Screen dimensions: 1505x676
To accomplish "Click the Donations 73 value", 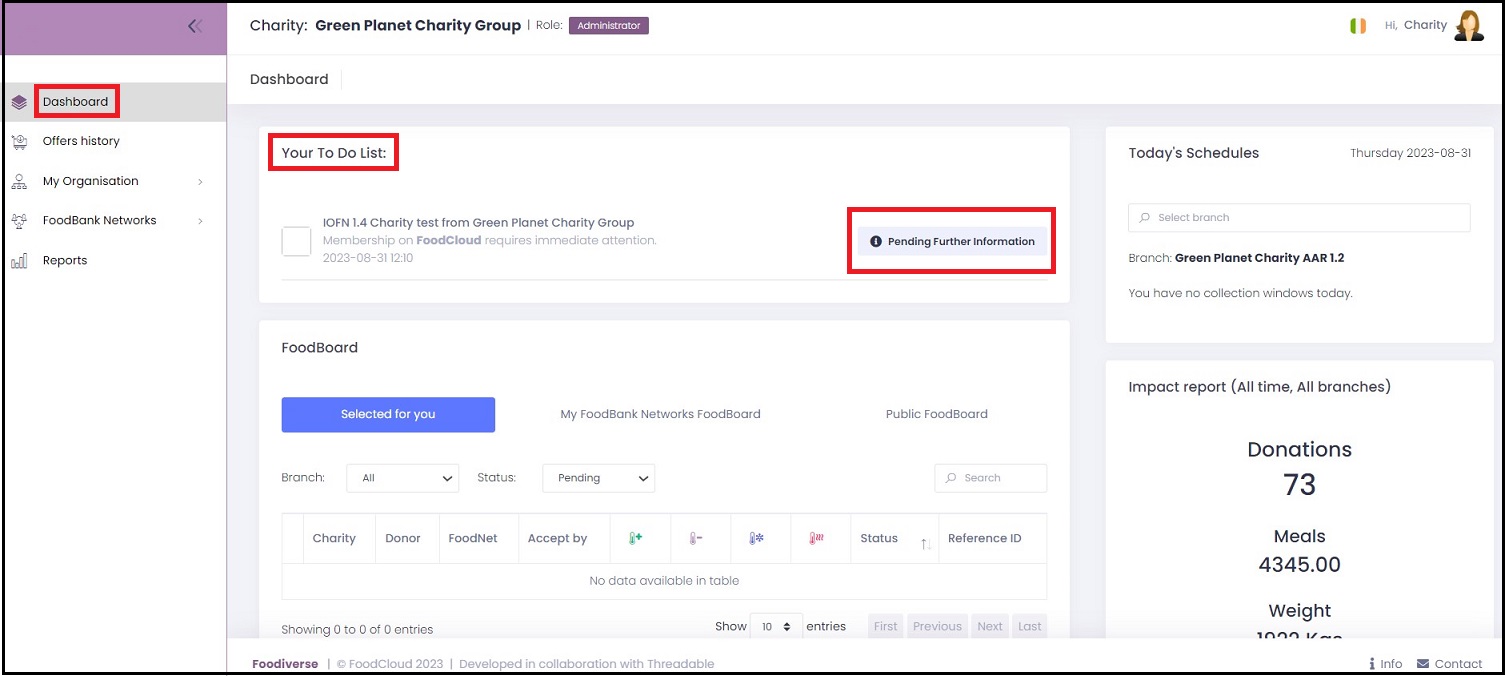I will pyautogui.click(x=1299, y=485).
